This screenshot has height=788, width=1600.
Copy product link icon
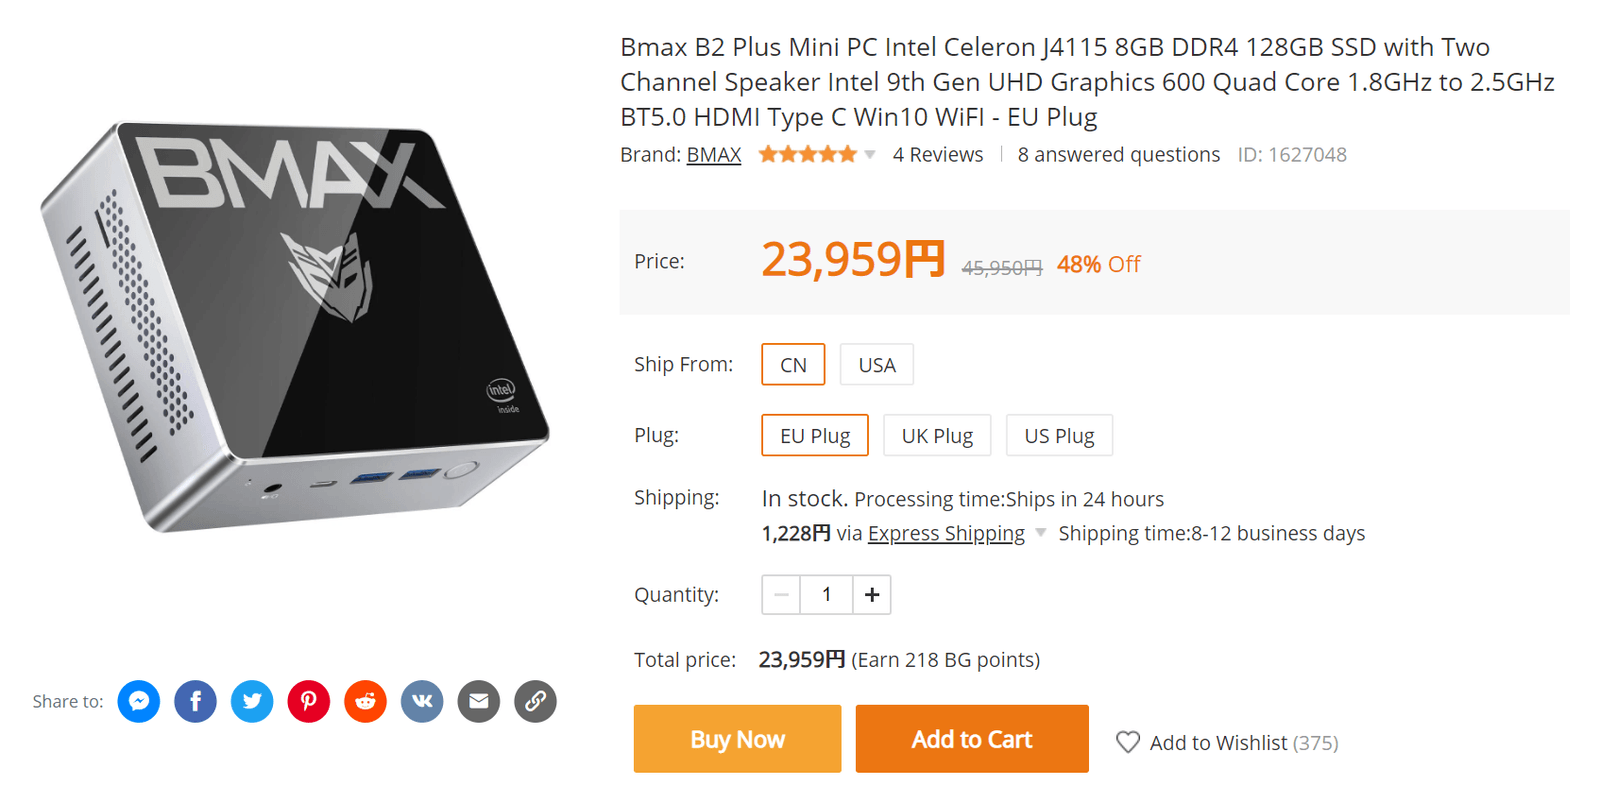click(536, 701)
